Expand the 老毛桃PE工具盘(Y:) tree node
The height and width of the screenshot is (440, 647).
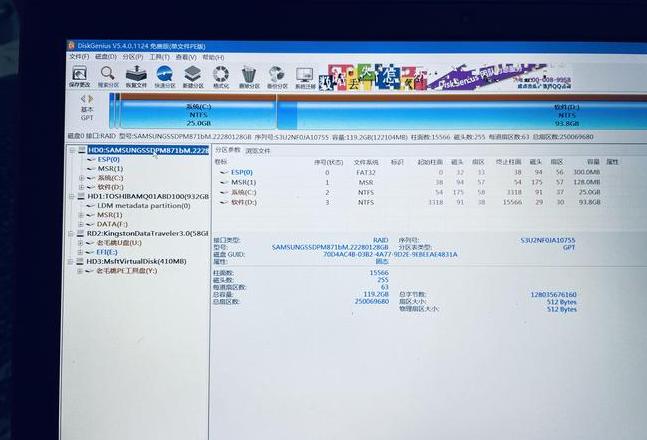[x=80, y=271]
